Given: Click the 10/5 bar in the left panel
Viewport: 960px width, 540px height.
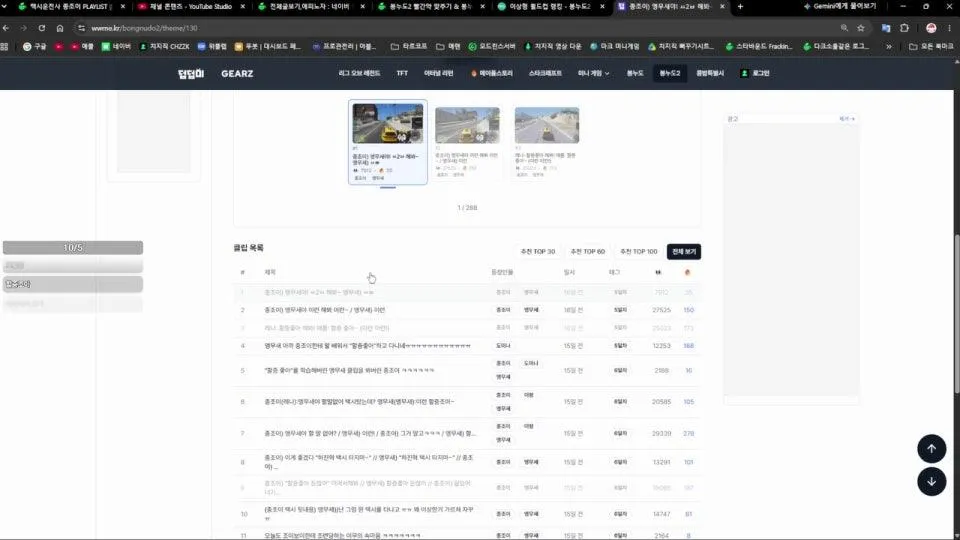Looking at the screenshot, I should tap(73, 247).
